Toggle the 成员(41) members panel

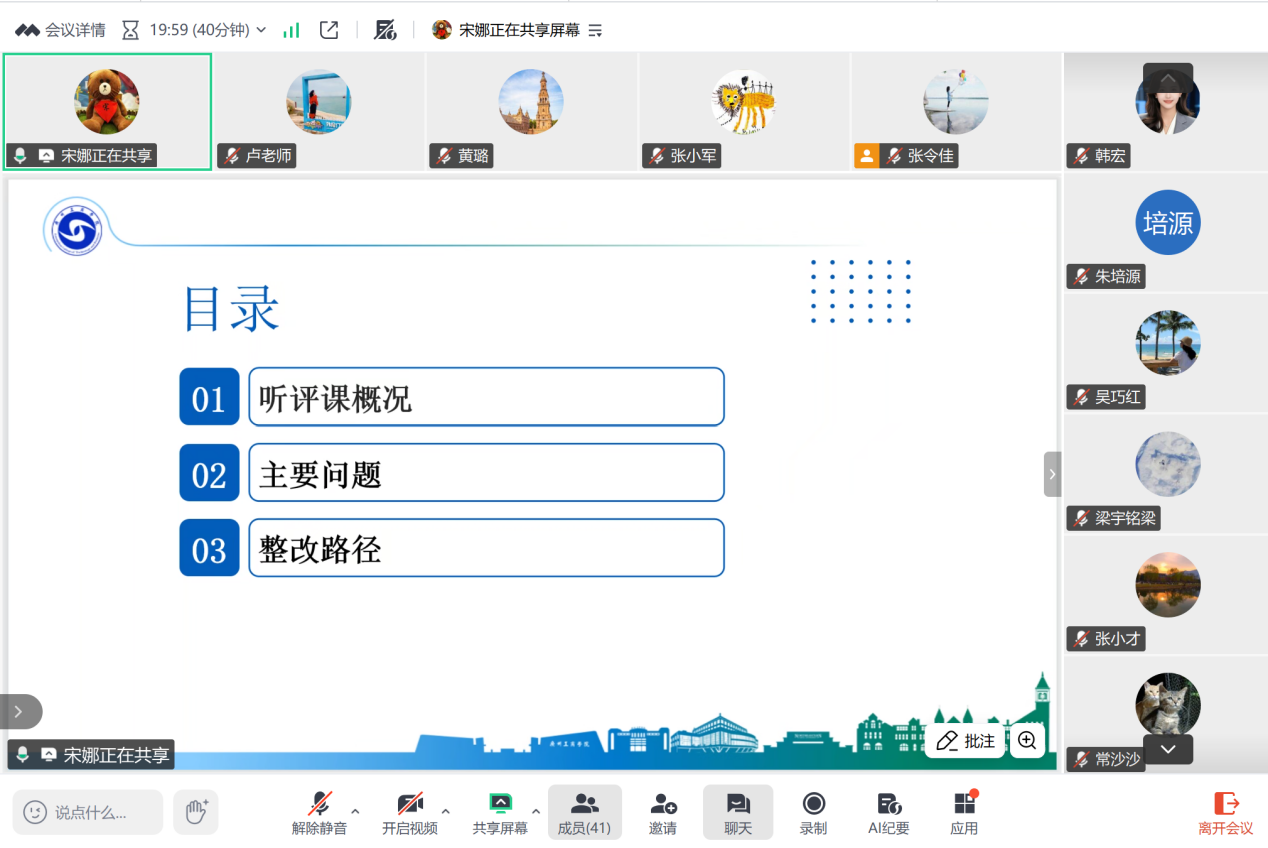pos(584,812)
